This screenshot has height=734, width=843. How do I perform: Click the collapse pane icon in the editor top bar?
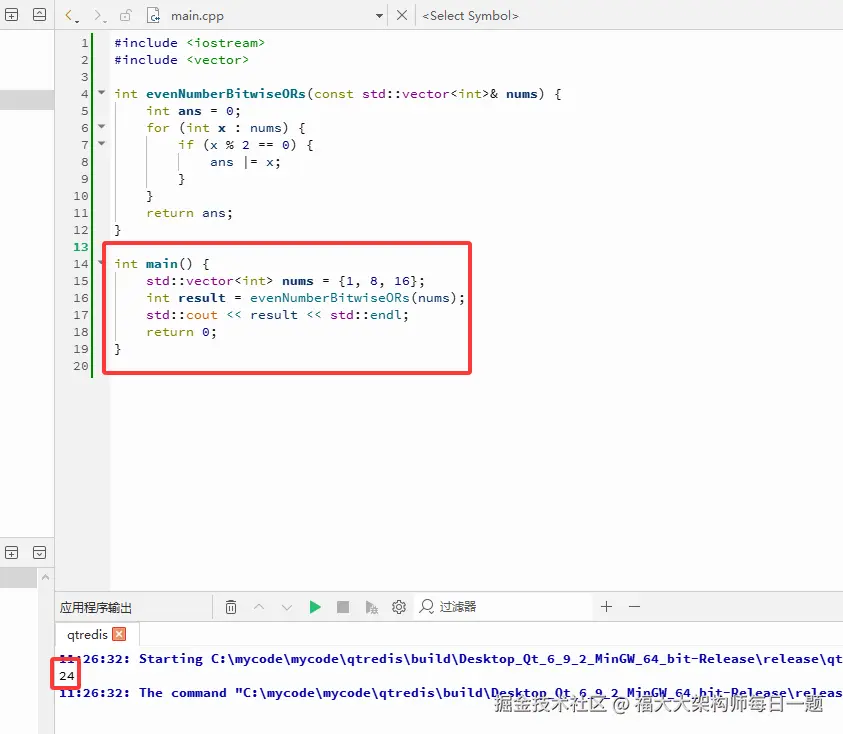click(39, 15)
